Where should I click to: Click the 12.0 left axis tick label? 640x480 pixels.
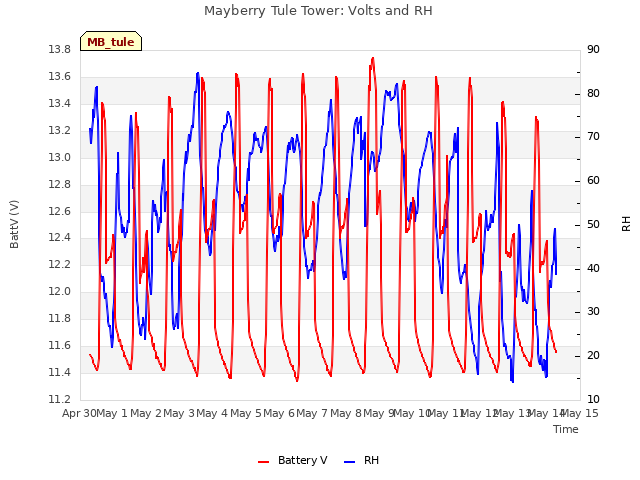click(x=60, y=291)
